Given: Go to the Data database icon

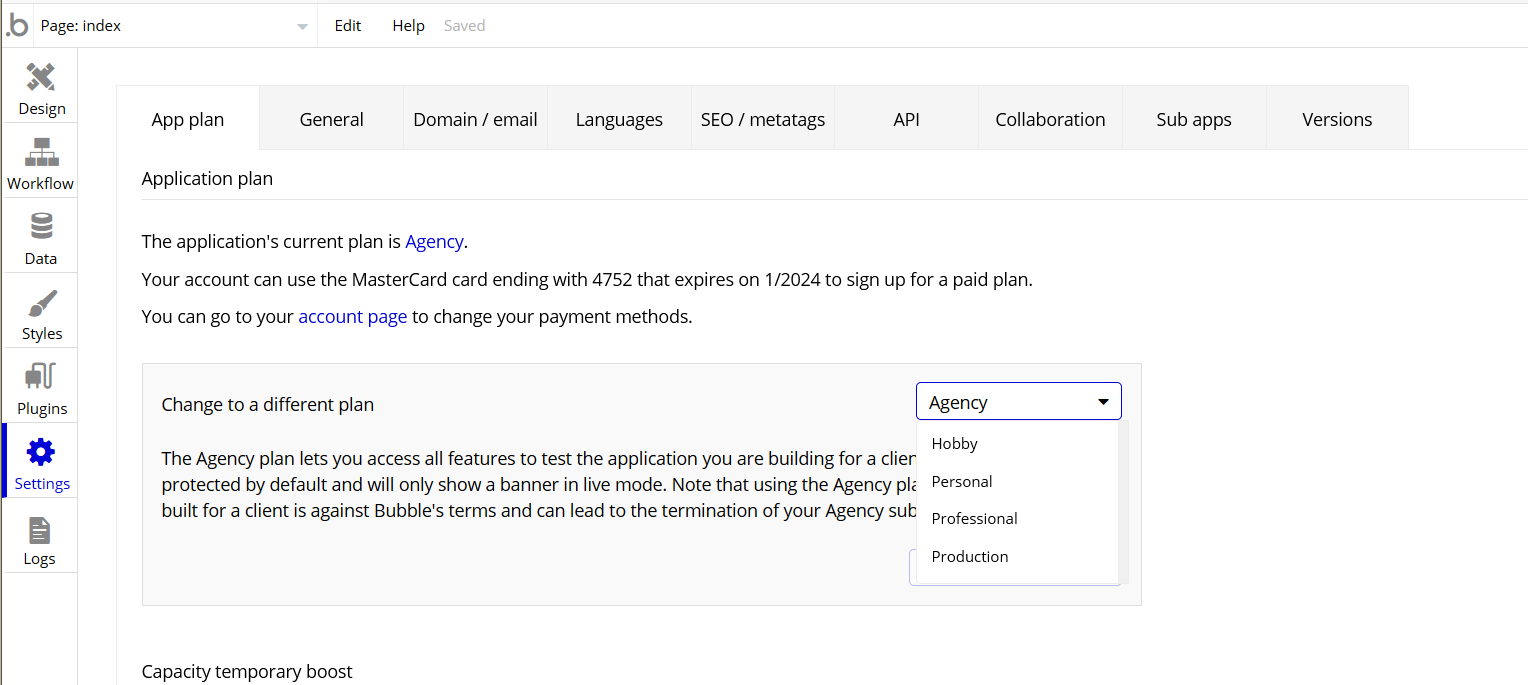Looking at the screenshot, I should point(41,227).
